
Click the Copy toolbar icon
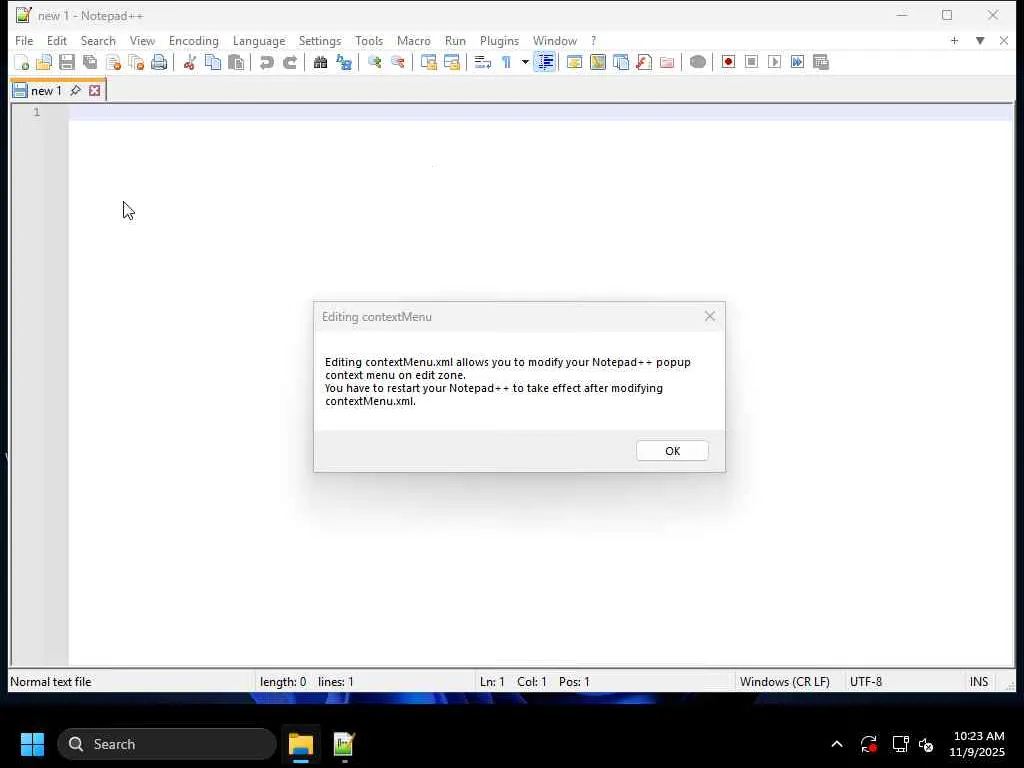tap(213, 62)
